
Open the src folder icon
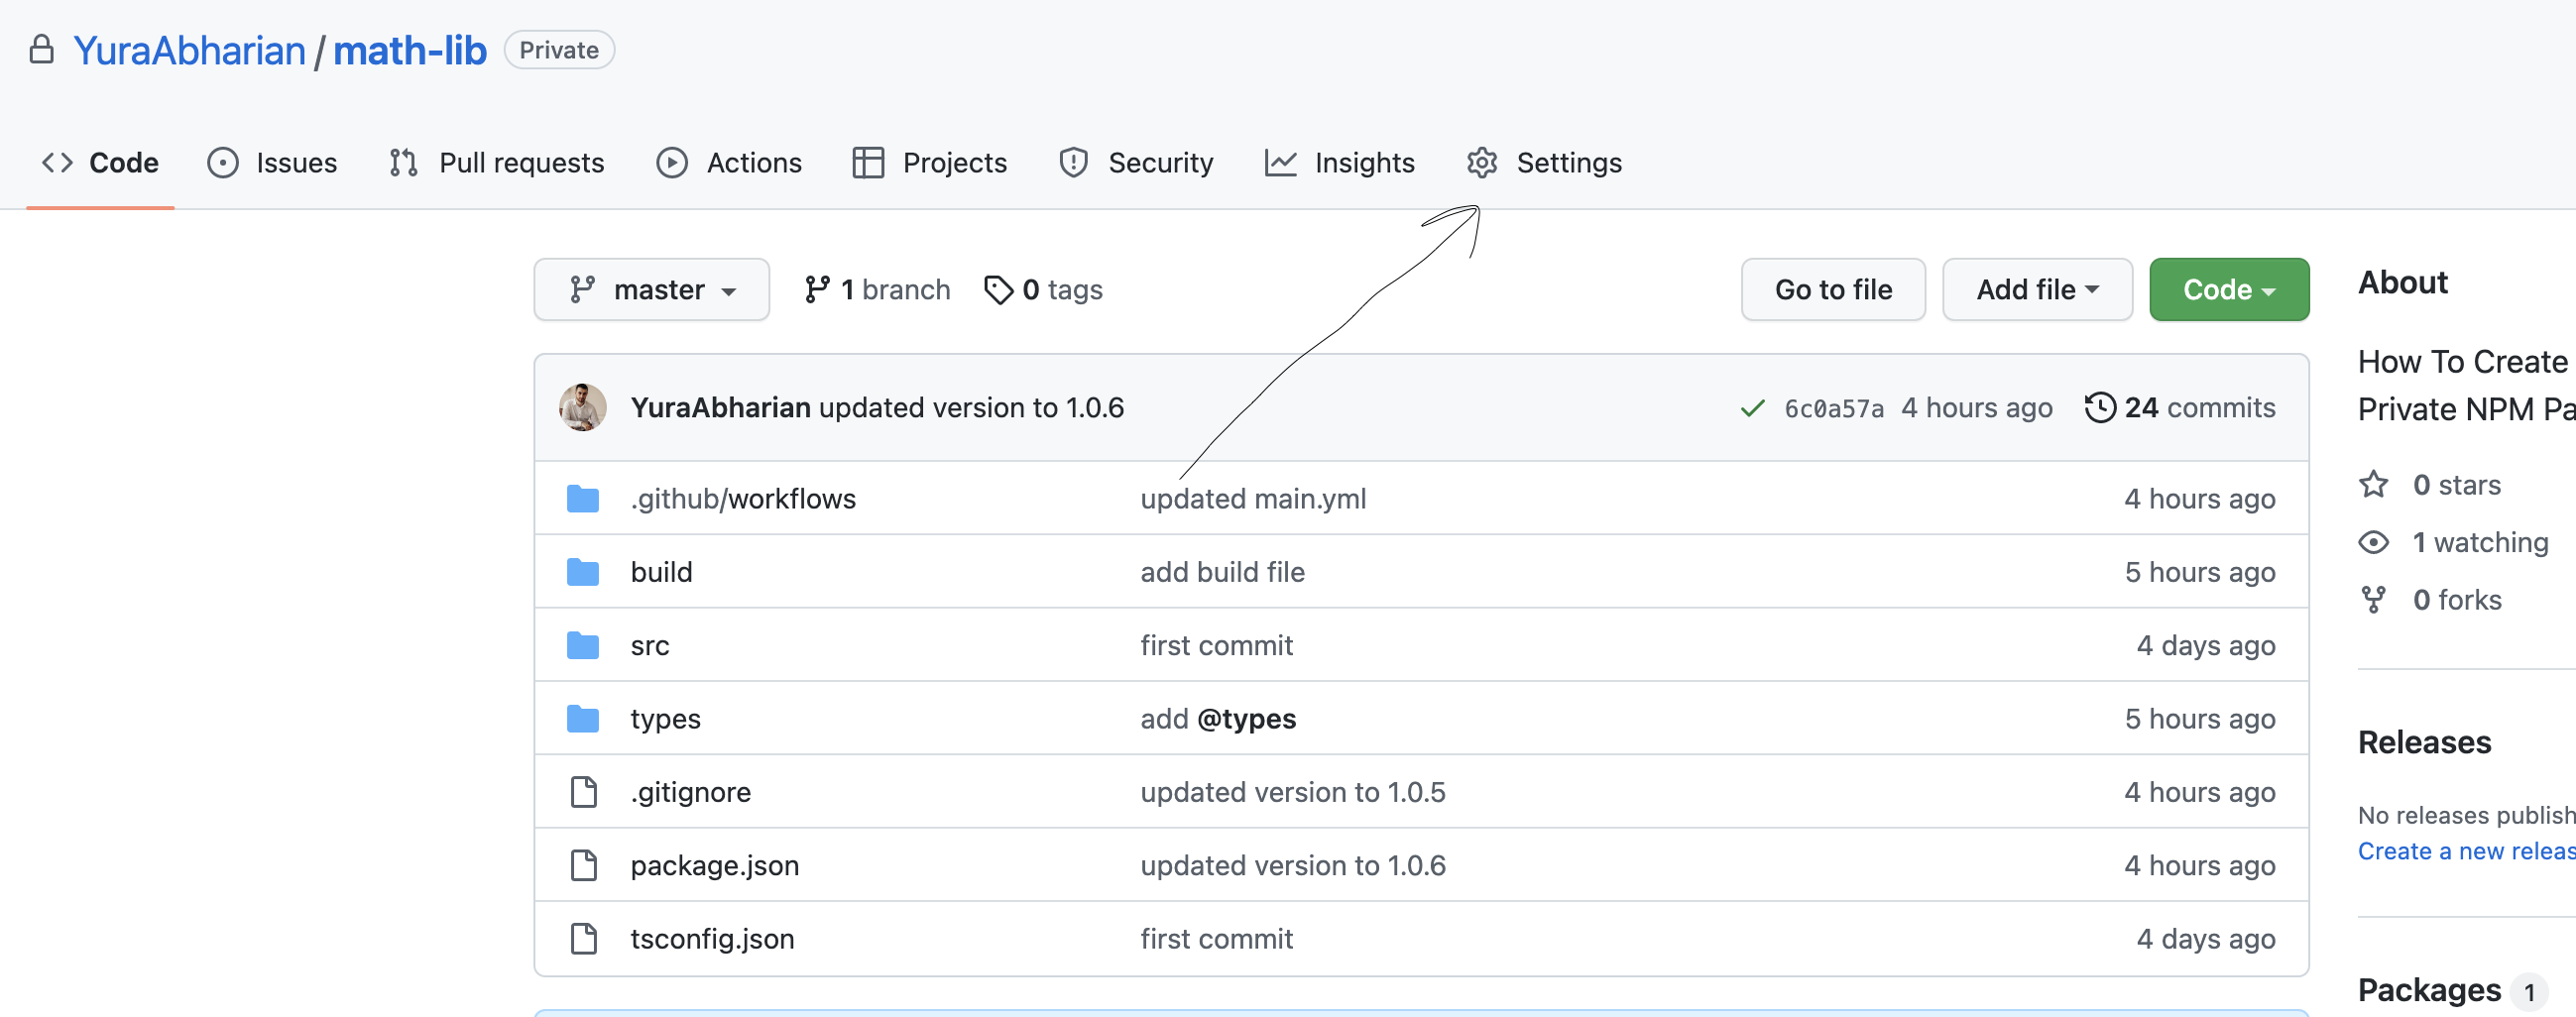point(583,645)
